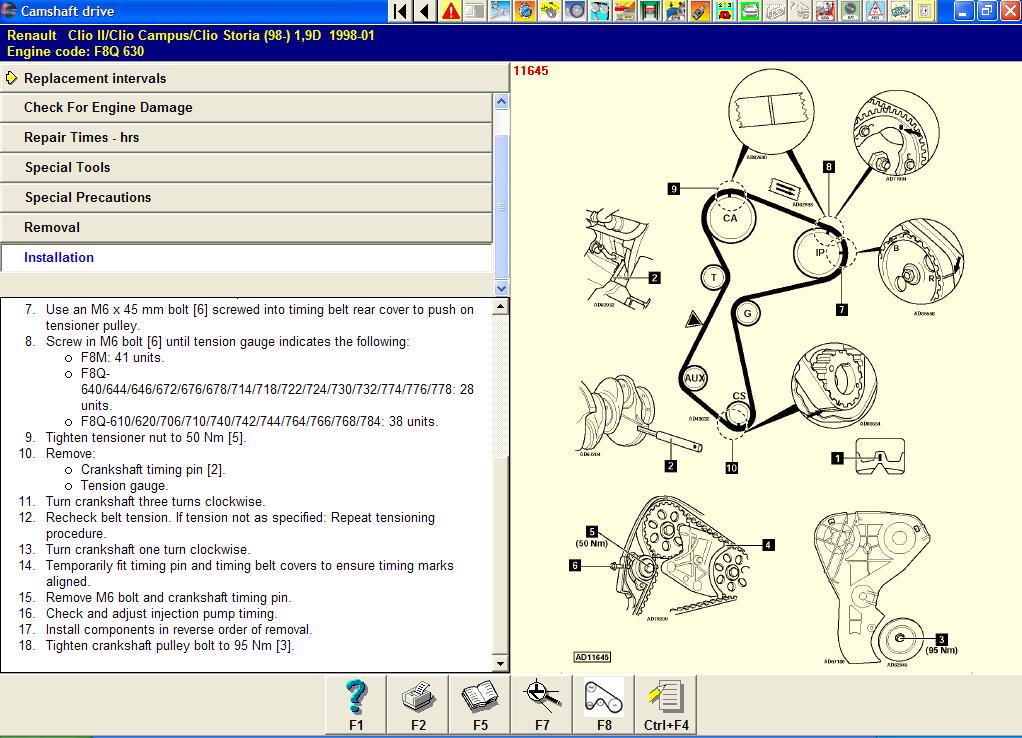Click the section list scroll-down arrow
The width and height of the screenshot is (1022, 738).
501,288
